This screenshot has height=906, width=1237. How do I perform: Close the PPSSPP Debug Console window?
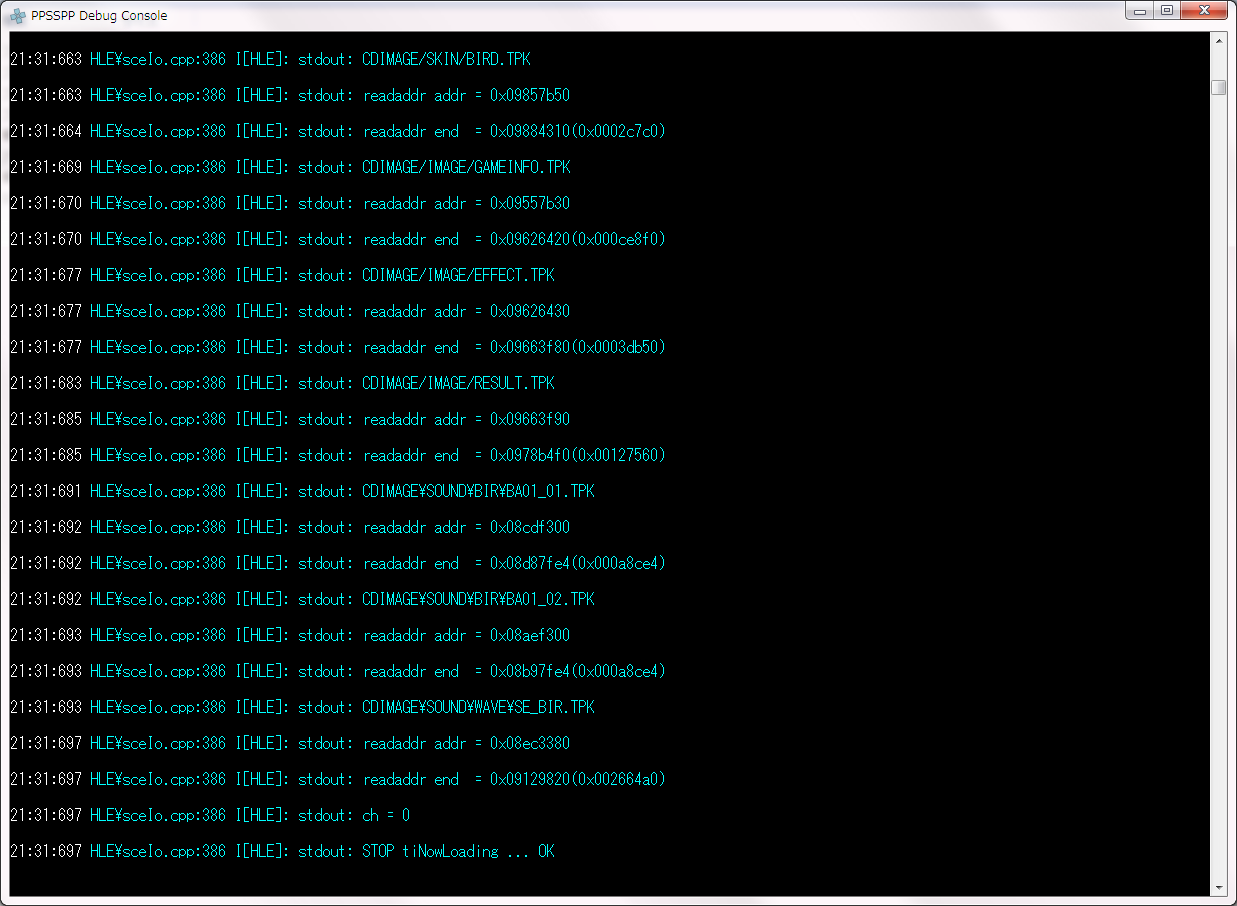click(x=1204, y=11)
